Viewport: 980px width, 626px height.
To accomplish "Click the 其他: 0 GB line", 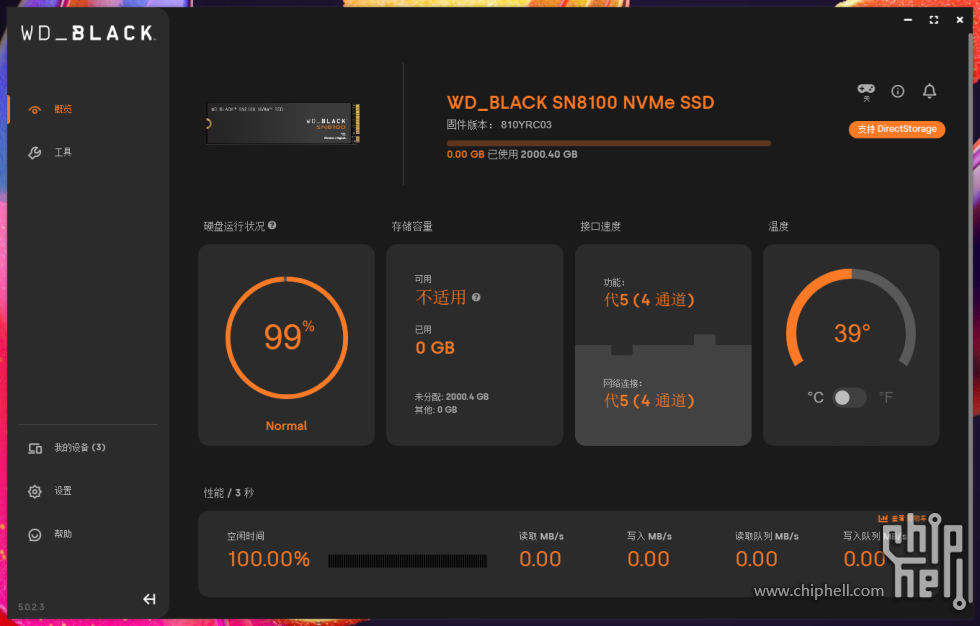I will 436,410.
